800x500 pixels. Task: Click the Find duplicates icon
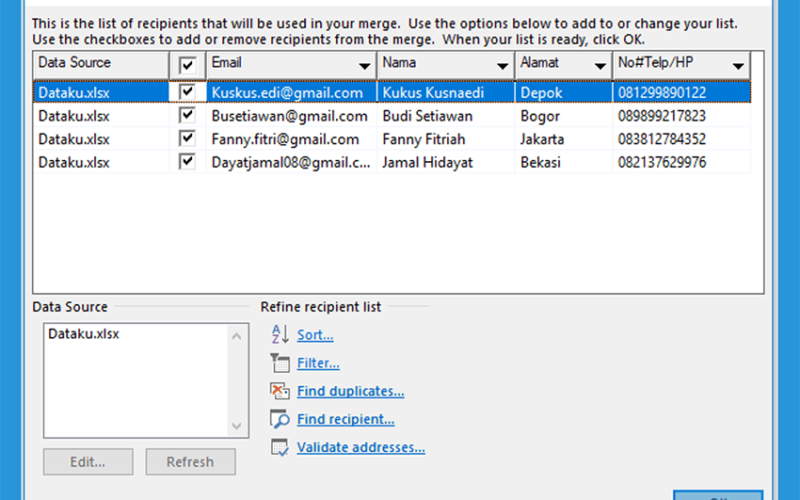pos(280,391)
